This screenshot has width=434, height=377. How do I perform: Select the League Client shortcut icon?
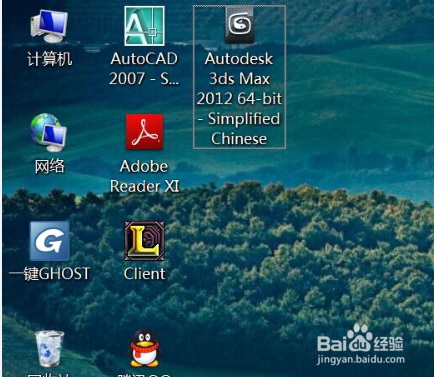(x=144, y=241)
